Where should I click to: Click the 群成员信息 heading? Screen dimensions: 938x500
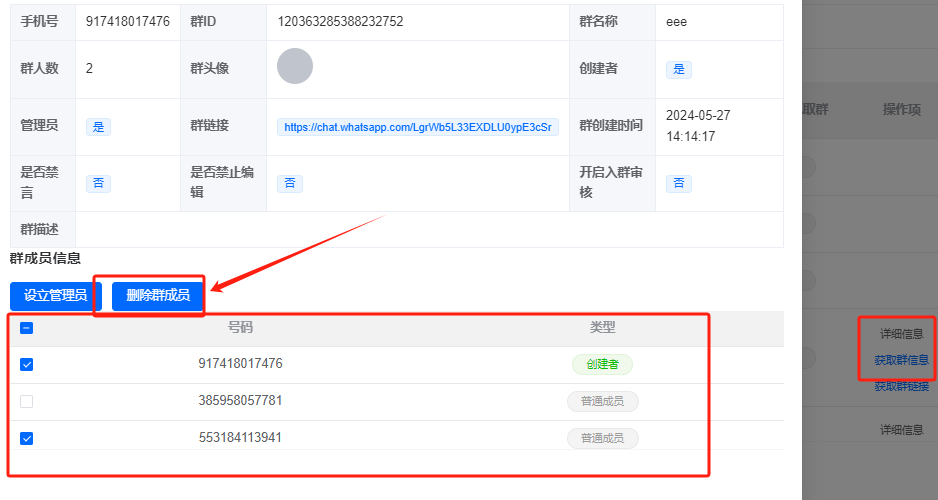(45, 258)
